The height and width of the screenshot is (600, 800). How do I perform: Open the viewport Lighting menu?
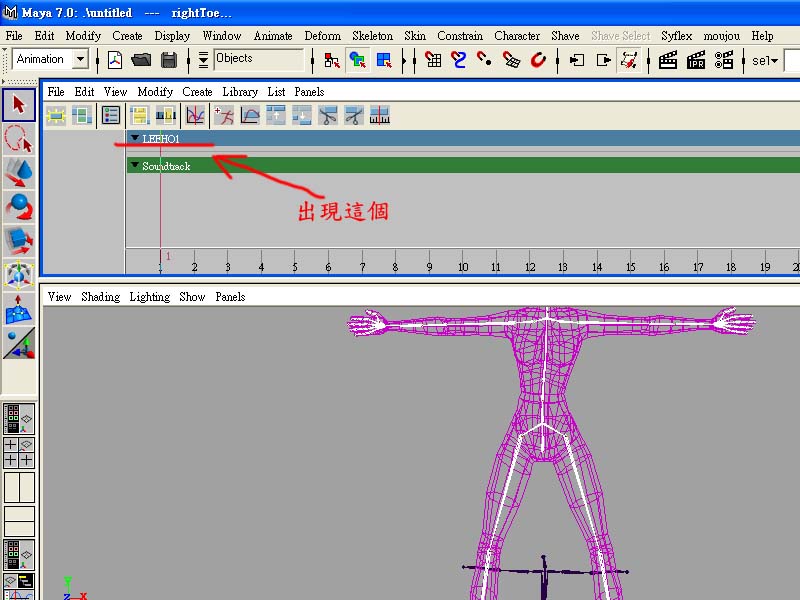(x=149, y=297)
